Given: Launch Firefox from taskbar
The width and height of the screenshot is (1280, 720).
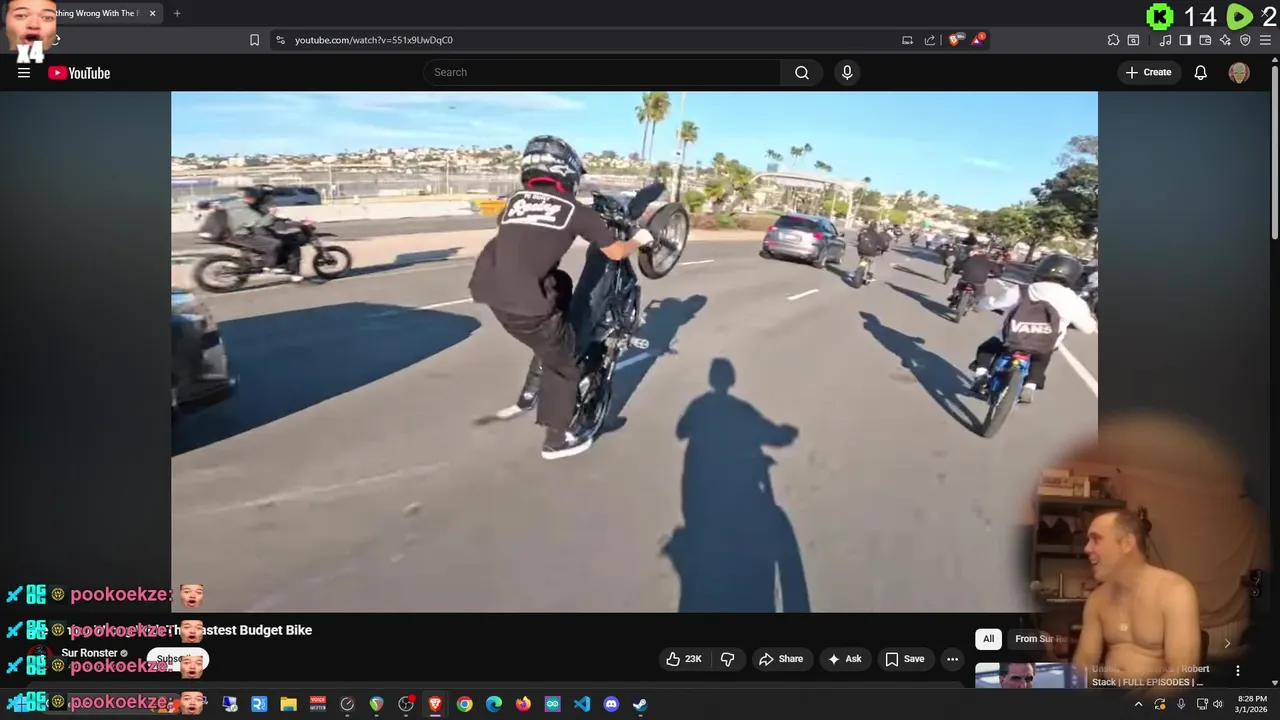Looking at the screenshot, I should [523, 704].
